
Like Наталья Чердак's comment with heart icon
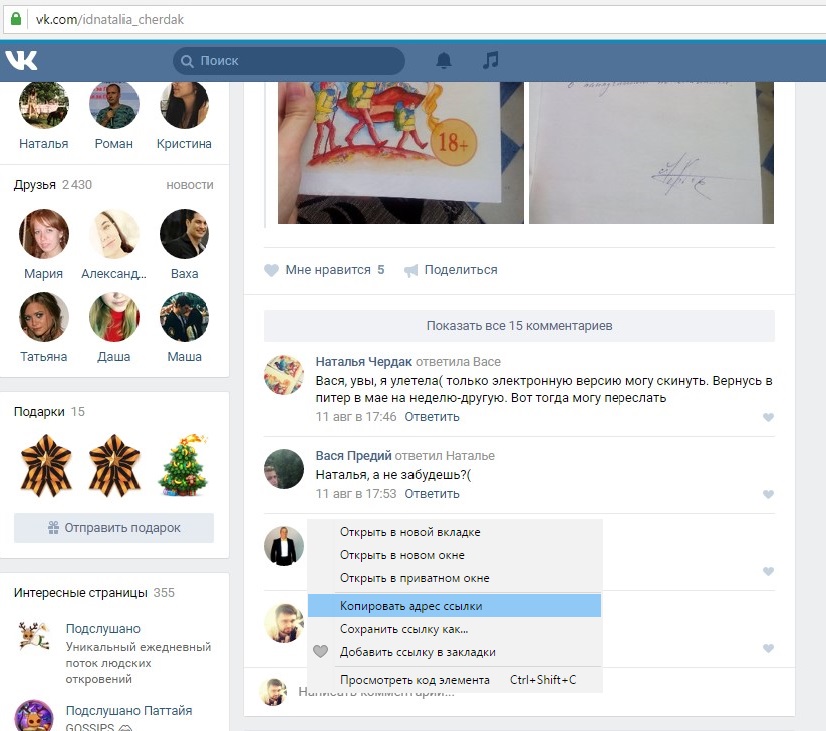[768, 418]
